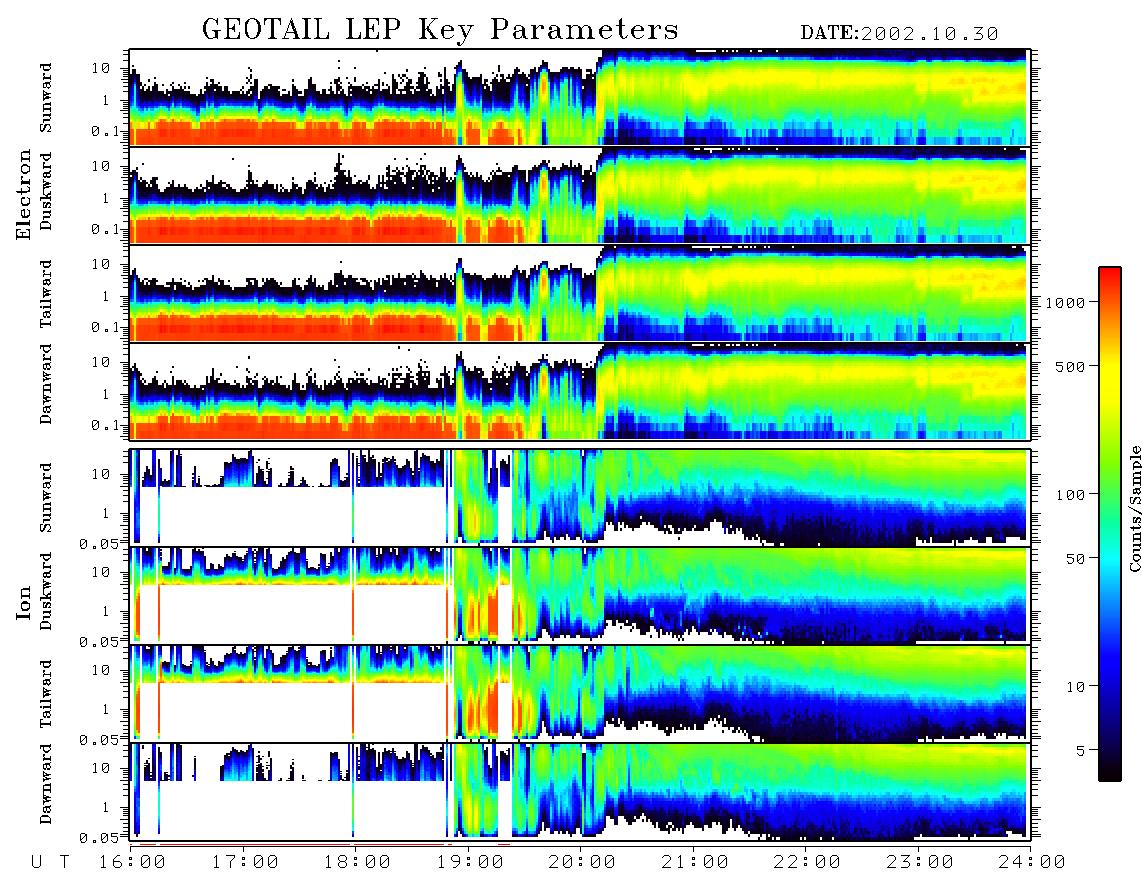Click the vertical 'Ion' group label
This screenshot has width=1142, height=880.
[23, 602]
